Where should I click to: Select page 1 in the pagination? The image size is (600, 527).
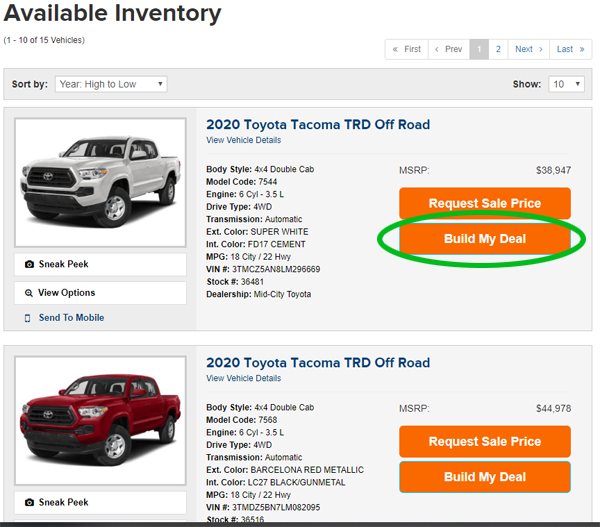479,49
